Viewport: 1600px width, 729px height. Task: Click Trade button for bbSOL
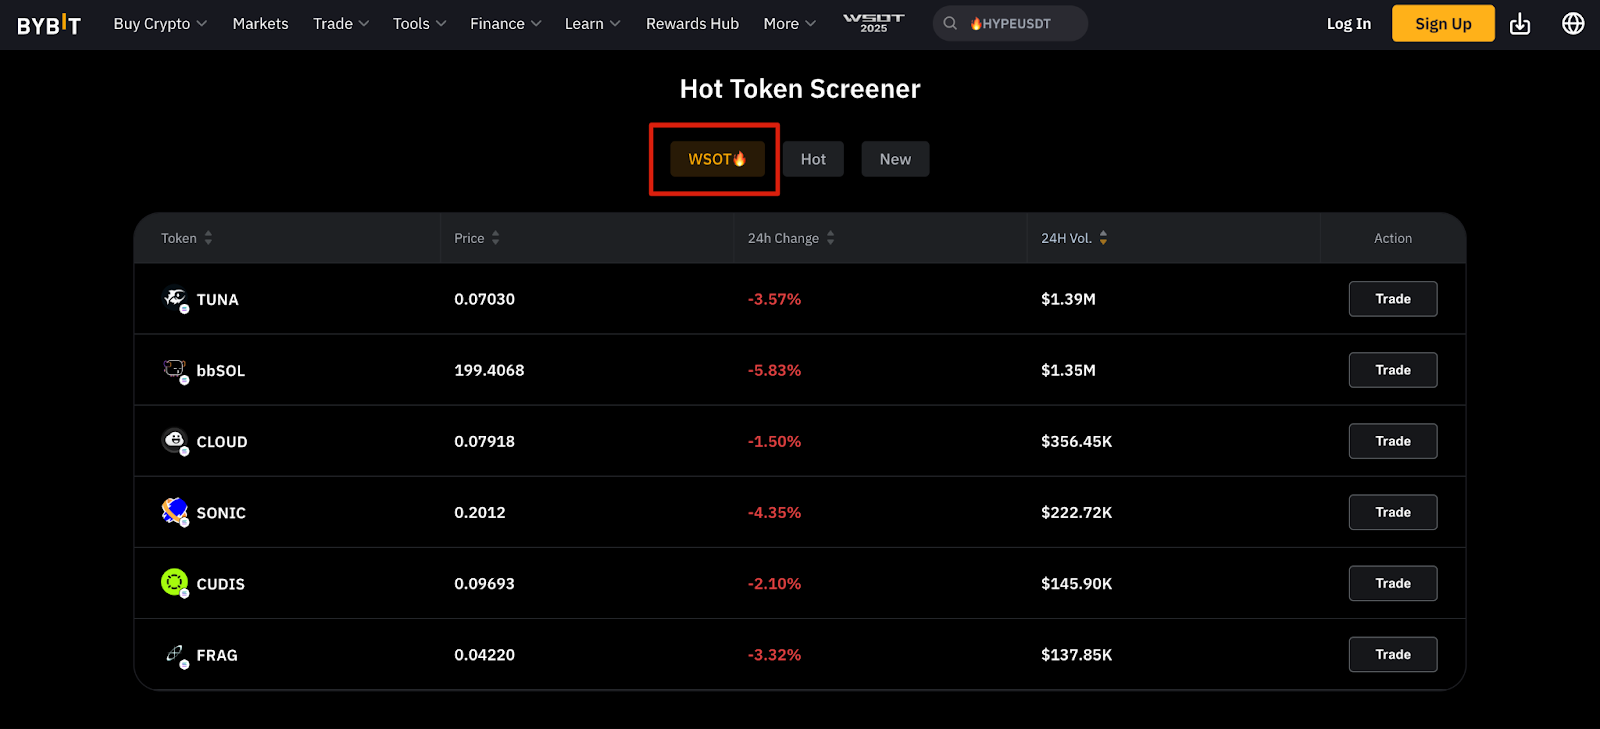click(1393, 370)
